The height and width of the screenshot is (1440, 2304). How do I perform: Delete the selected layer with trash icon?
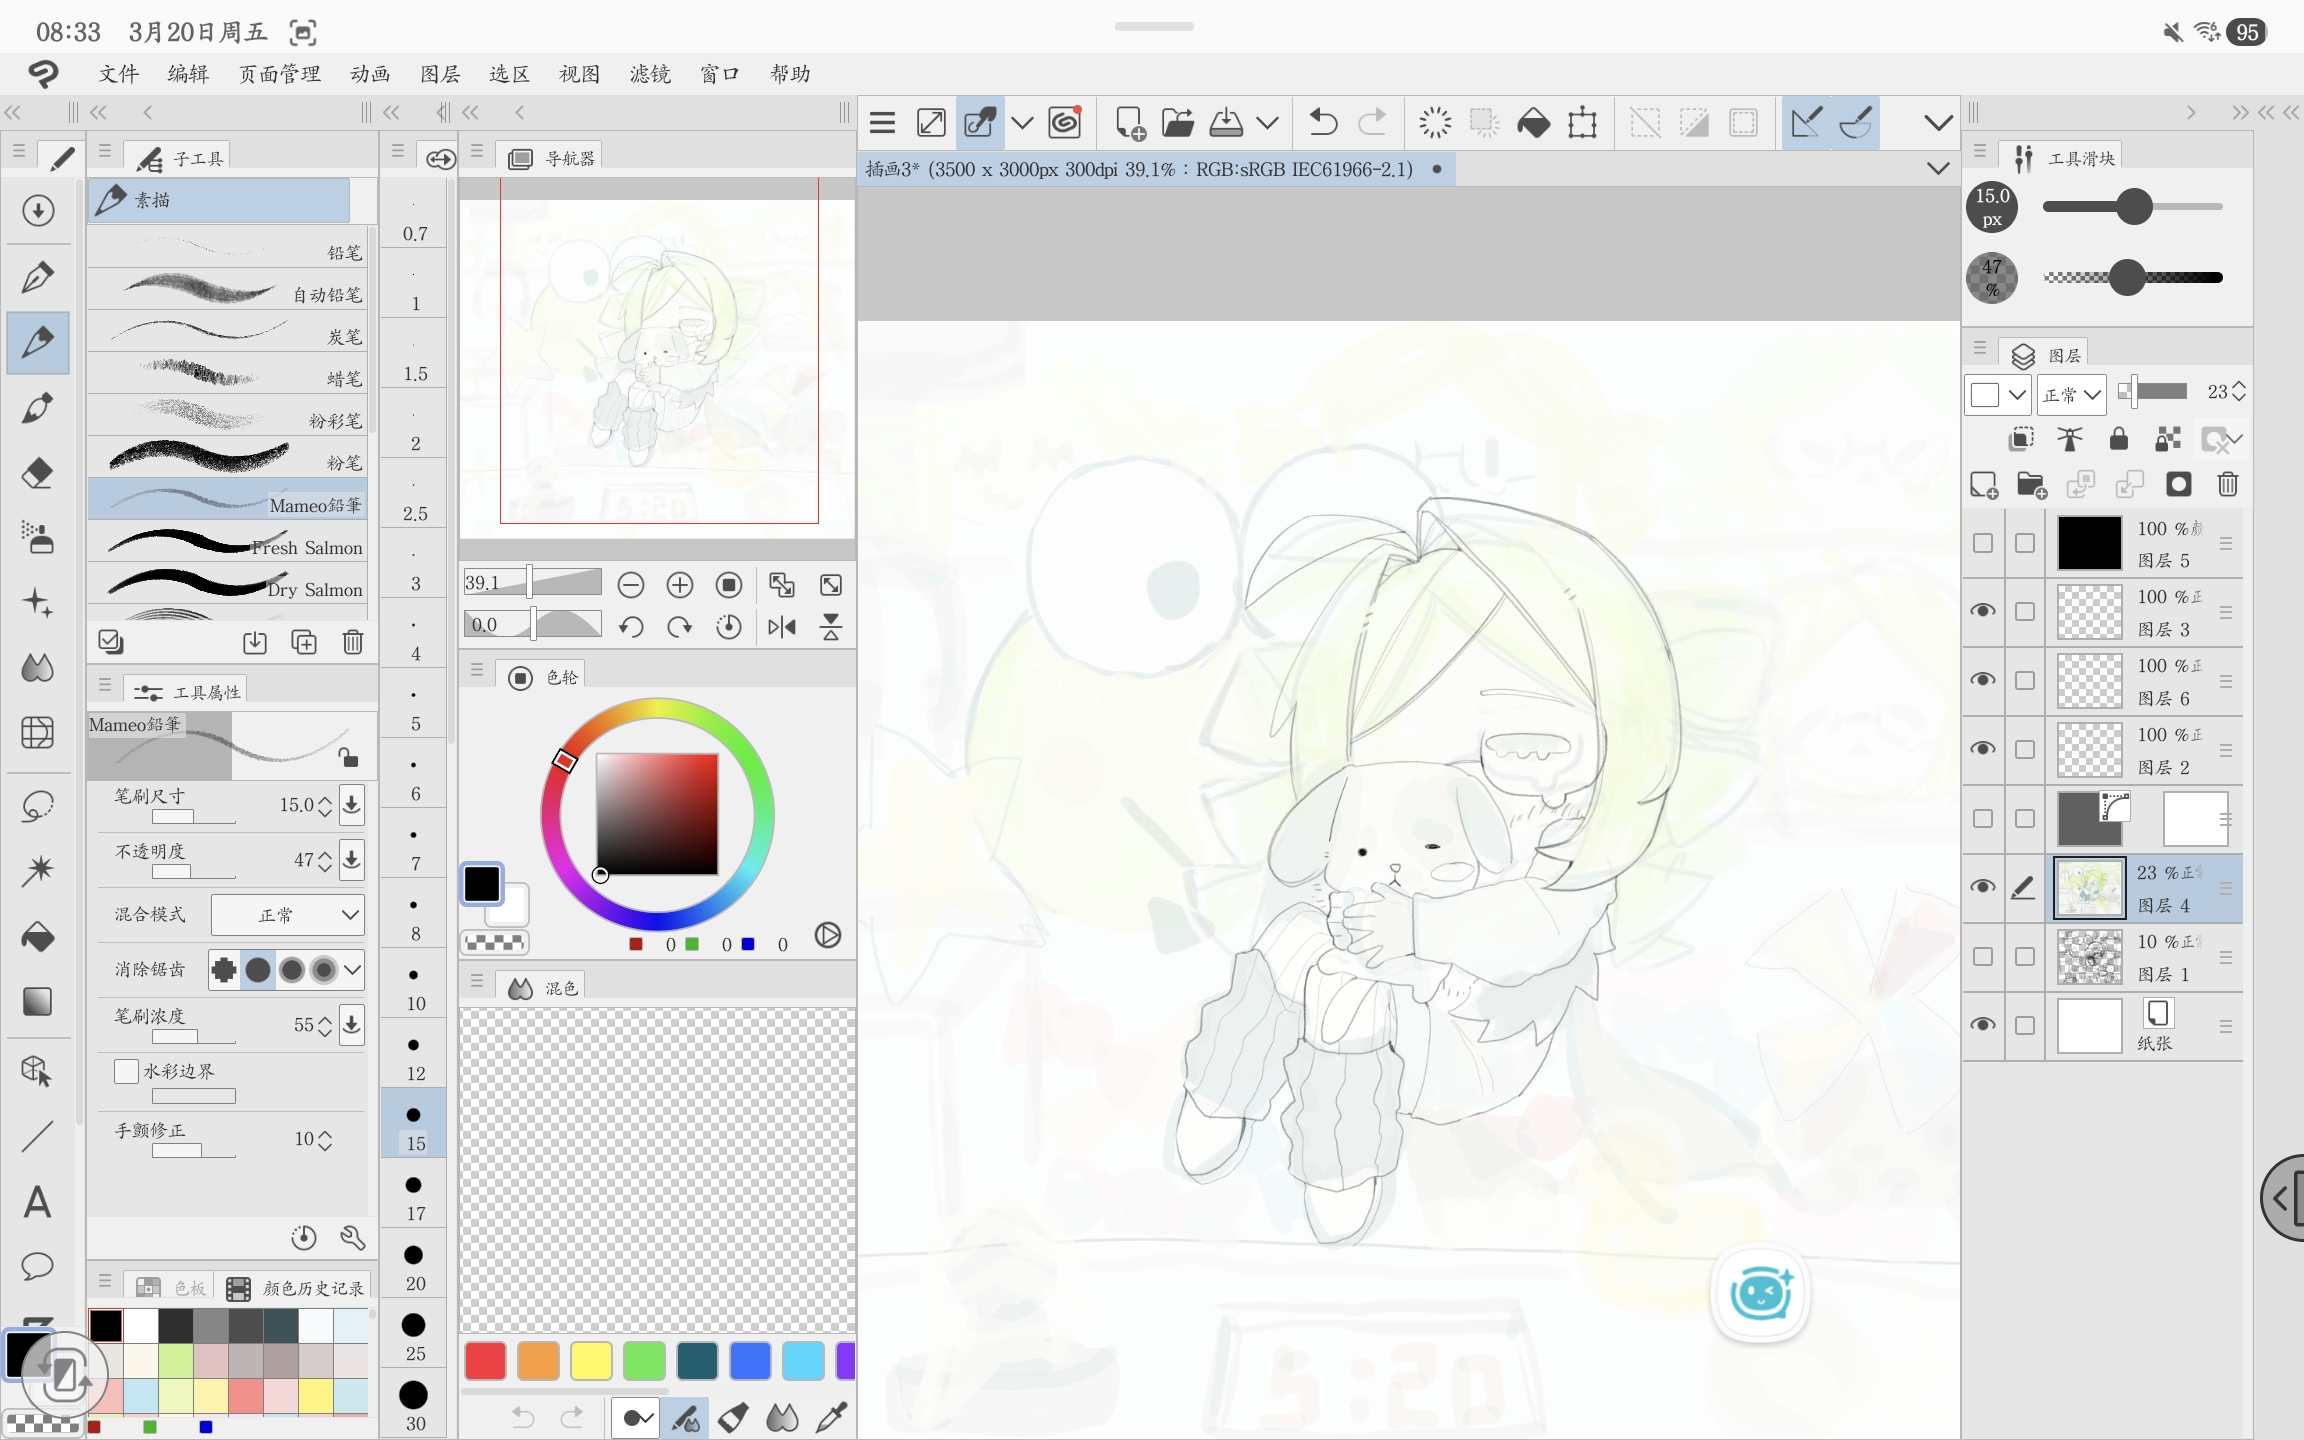tap(2227, 485)
